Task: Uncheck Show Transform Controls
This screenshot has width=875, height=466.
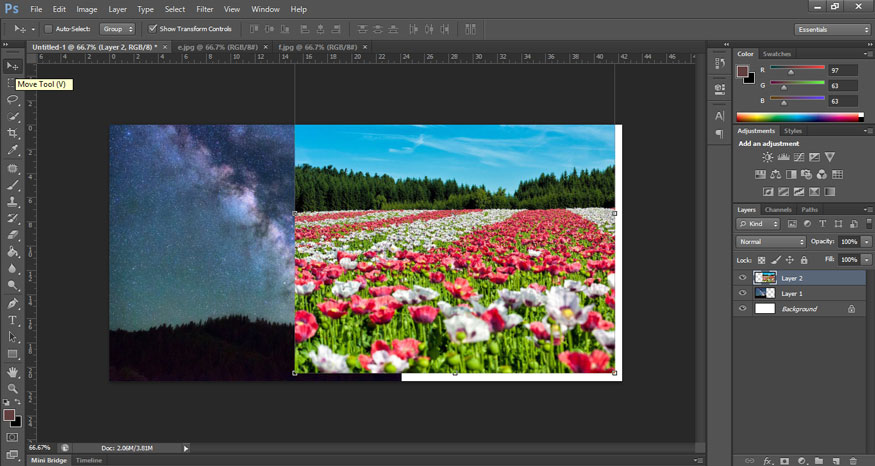Action: pos(152,29)
